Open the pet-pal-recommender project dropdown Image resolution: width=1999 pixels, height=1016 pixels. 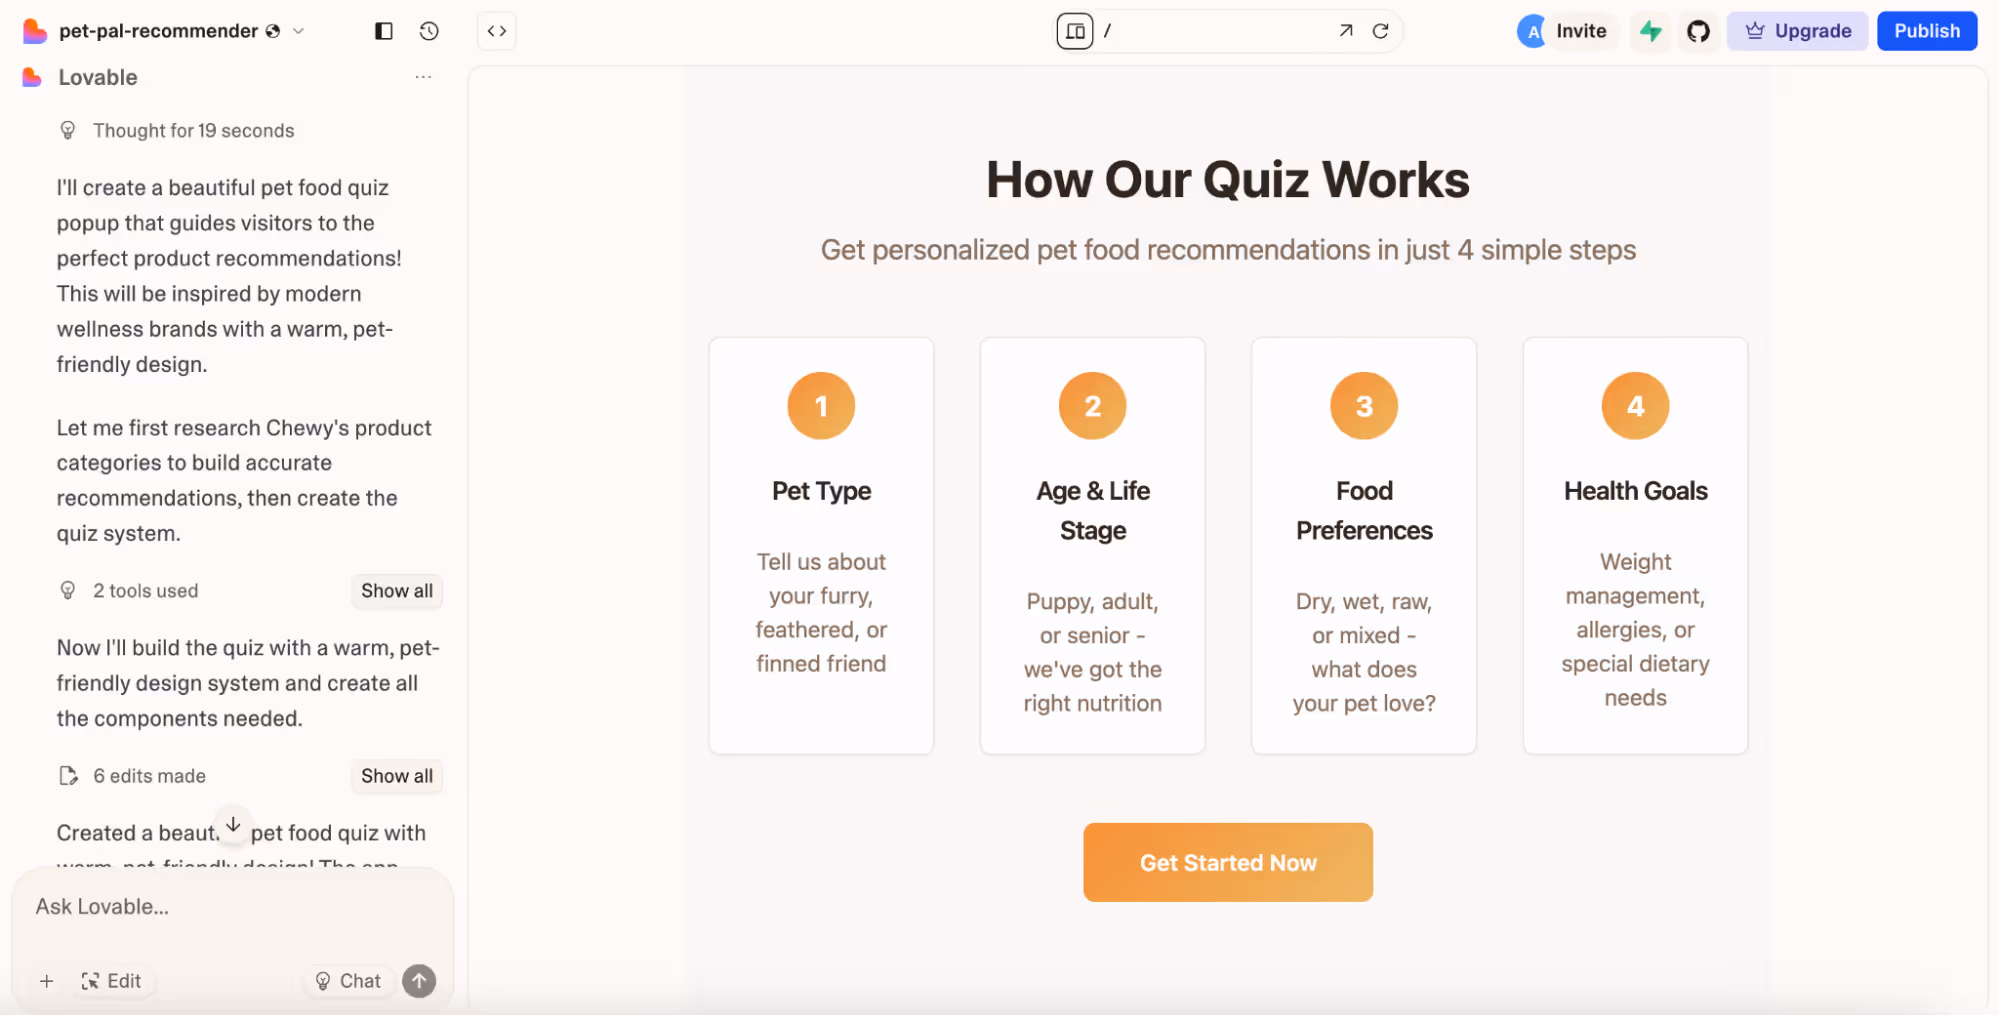point(298,31)
